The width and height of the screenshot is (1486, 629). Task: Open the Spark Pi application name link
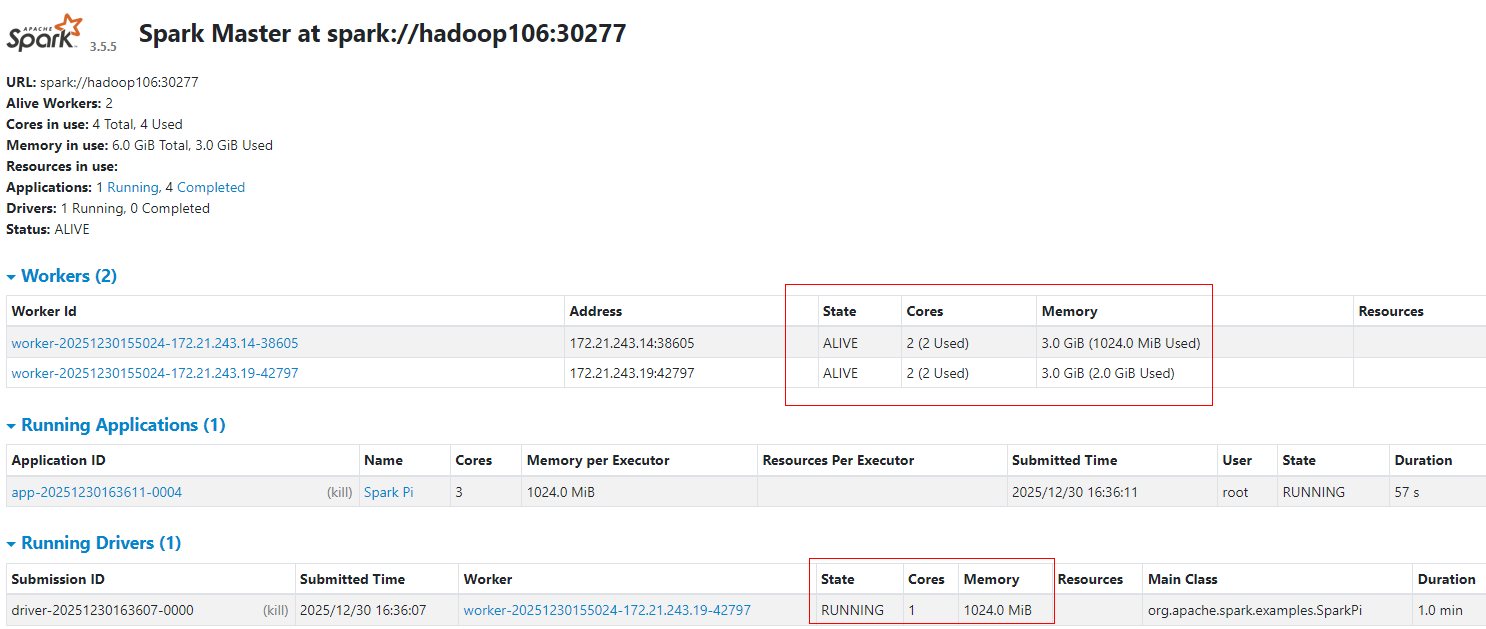pyautogui.click(x=389, y=492)
